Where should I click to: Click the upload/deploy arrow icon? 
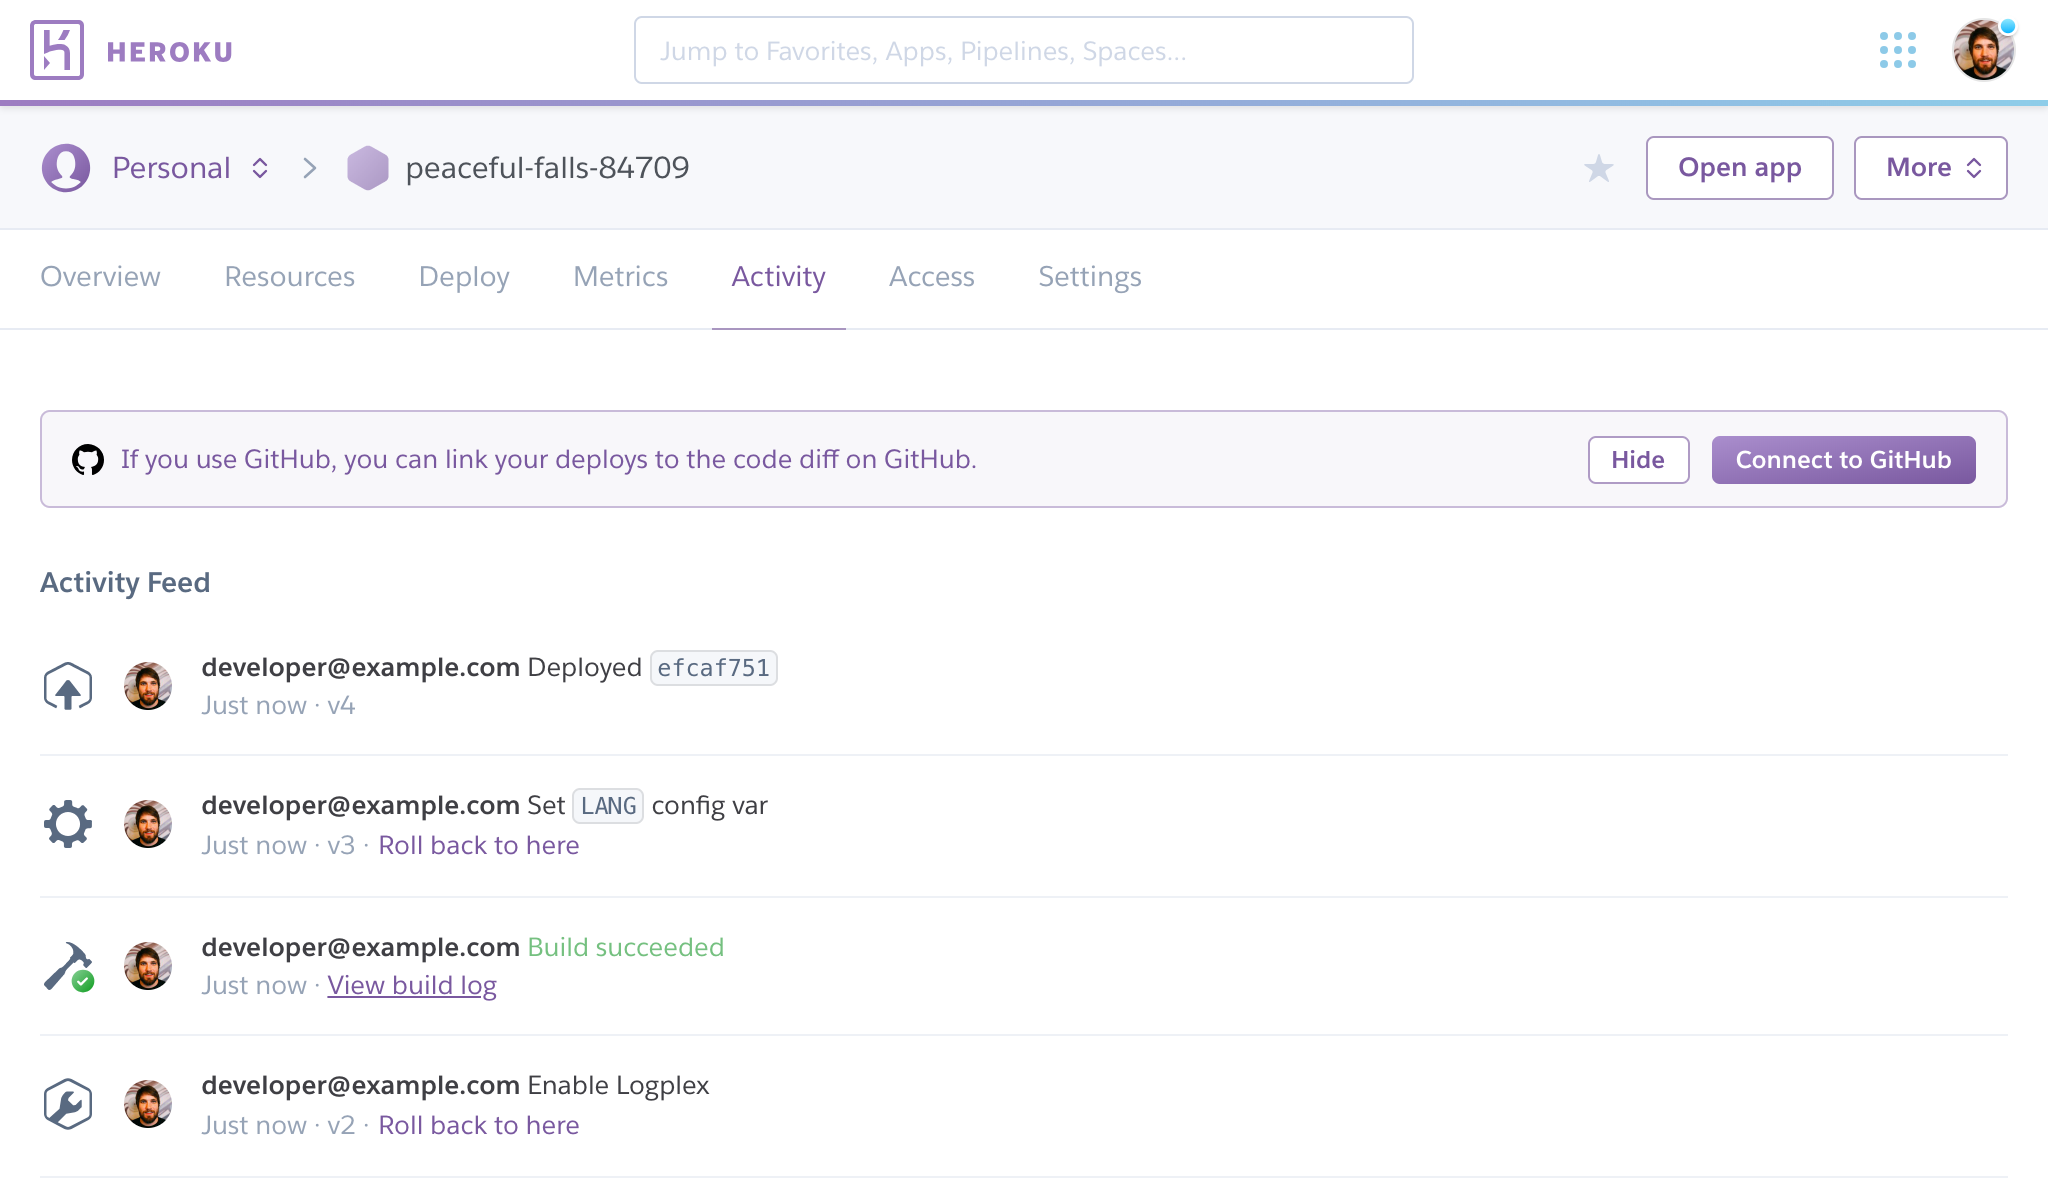tap(67, 685)
